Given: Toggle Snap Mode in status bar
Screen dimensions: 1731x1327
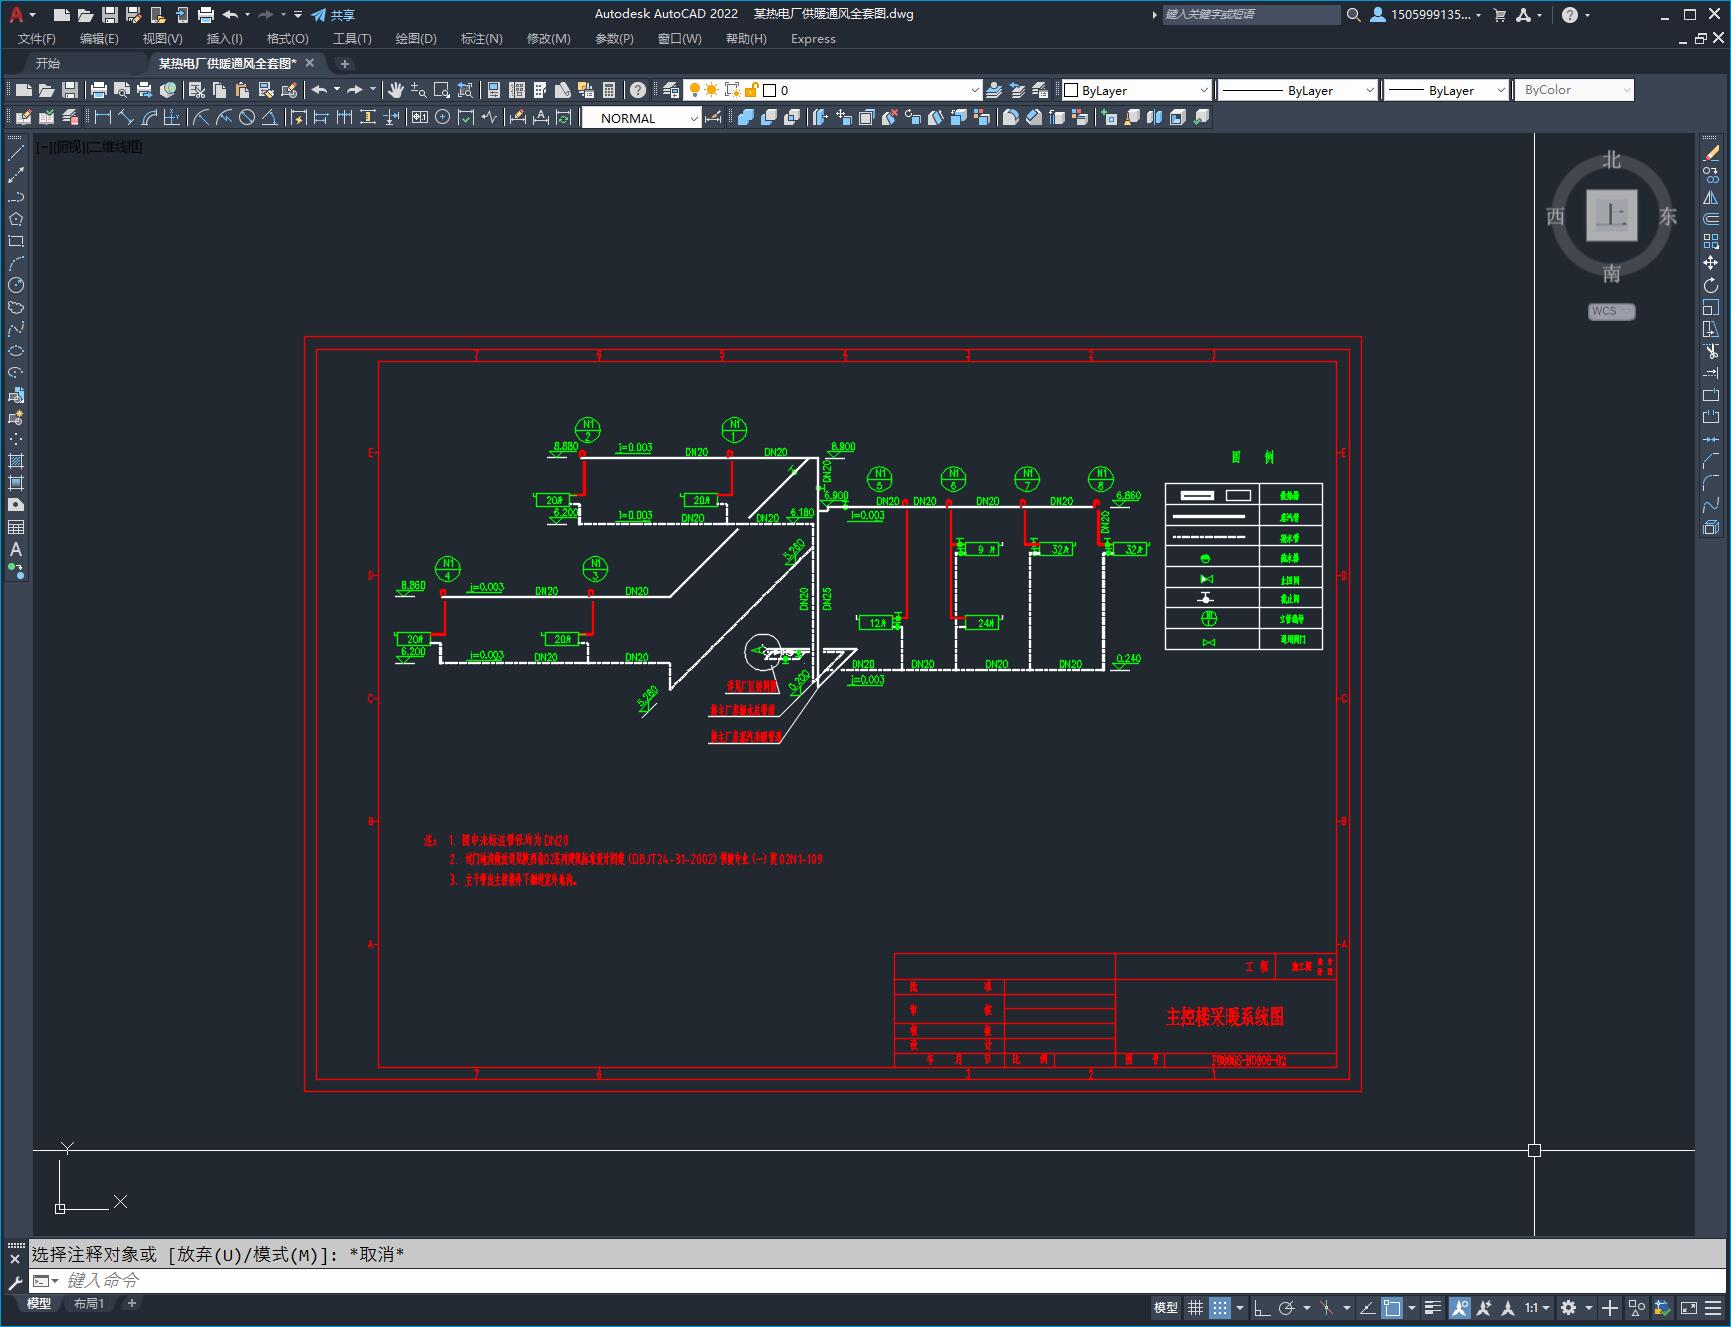Looking at the screenshot, I should click(1219, 1307).
